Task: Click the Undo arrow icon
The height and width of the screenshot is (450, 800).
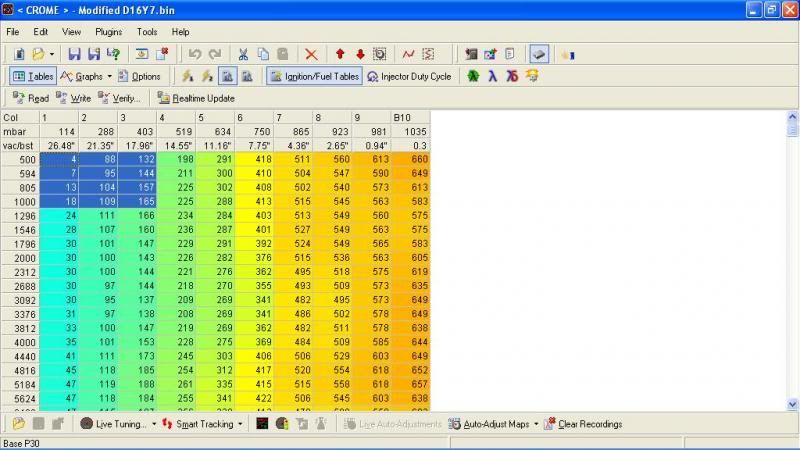Action: click(x=195, y=54)
